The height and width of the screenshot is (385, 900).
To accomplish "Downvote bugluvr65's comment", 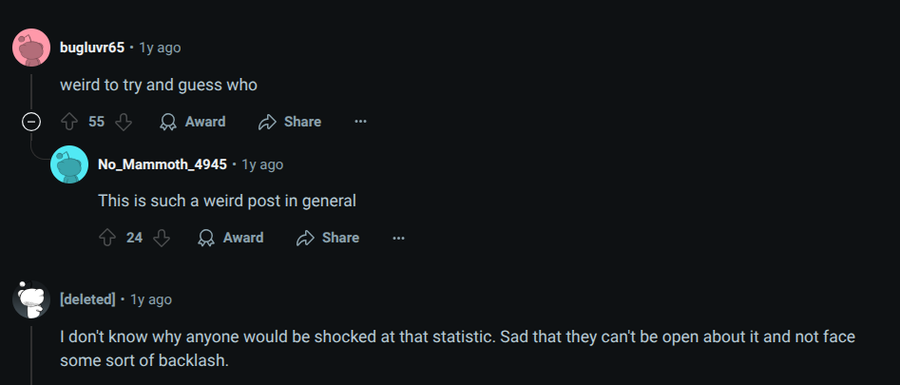I will click(123, 122).
